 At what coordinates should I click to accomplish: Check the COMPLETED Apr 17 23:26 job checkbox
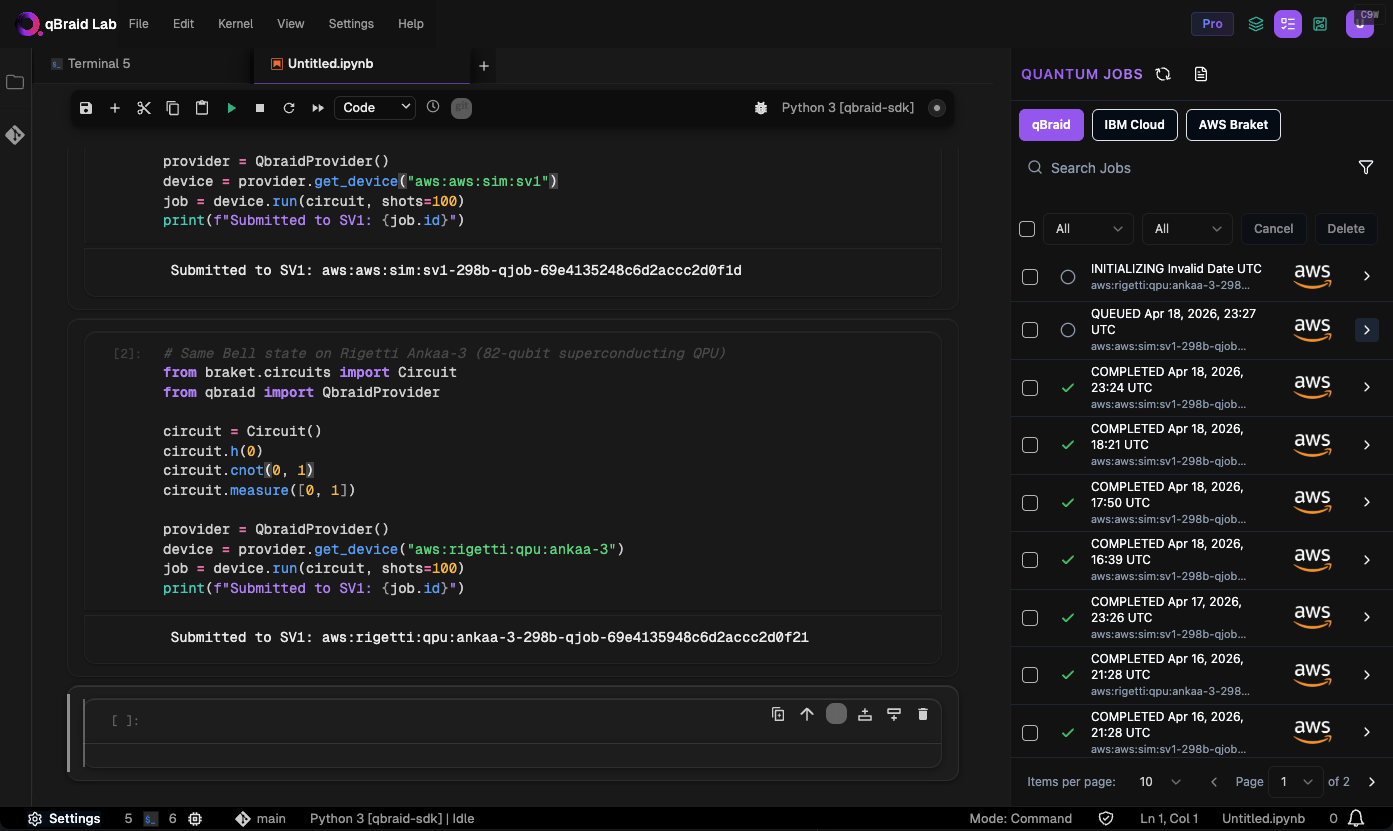[1030, 618]
